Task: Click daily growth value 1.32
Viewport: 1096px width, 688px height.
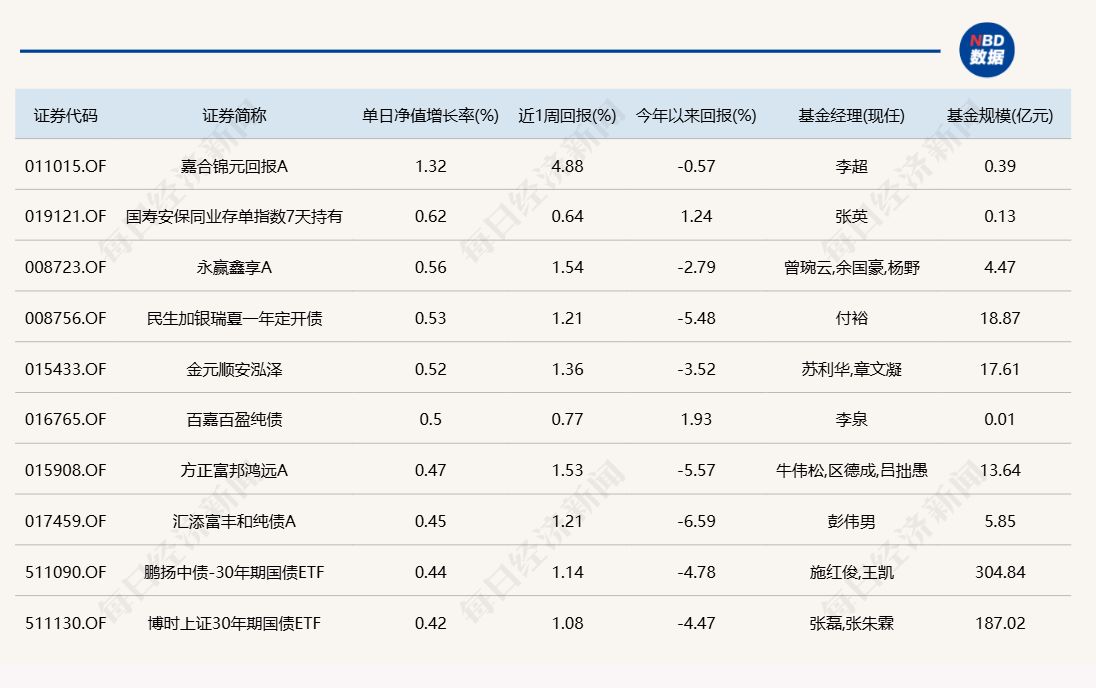Action: point(431,166)
